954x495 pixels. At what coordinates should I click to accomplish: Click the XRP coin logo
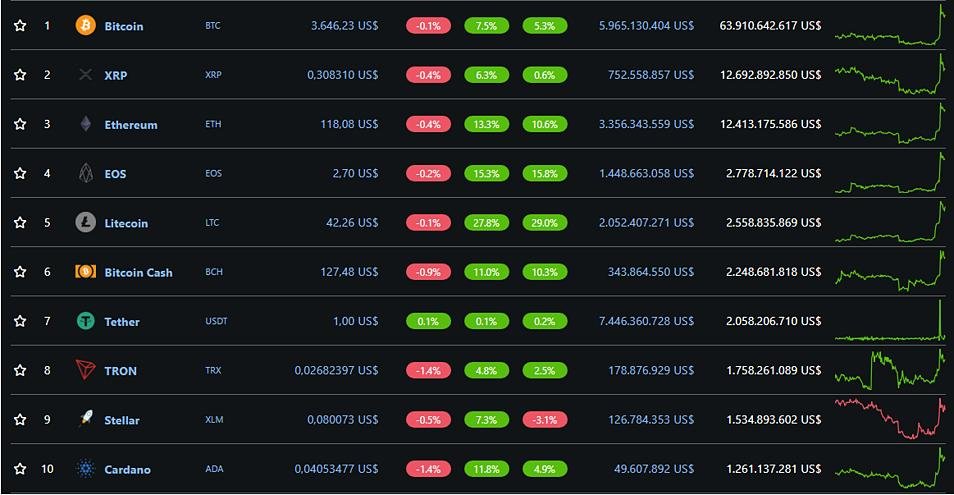(86, 75)
